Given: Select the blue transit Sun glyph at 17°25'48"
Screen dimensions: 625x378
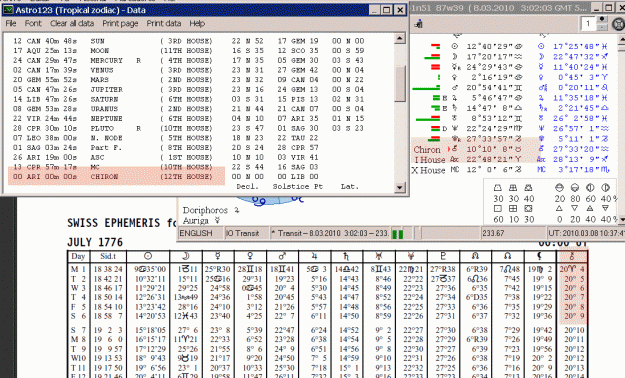Looking at the screenshot, I should coord(541,46).
